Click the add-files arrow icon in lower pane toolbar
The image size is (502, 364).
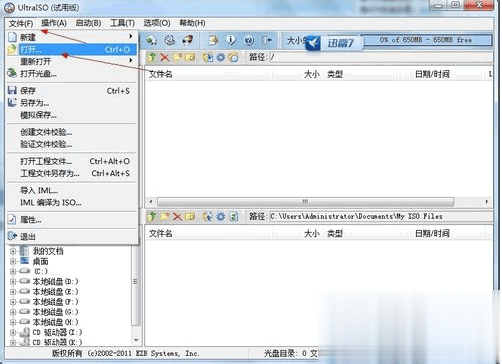point(208,217)
